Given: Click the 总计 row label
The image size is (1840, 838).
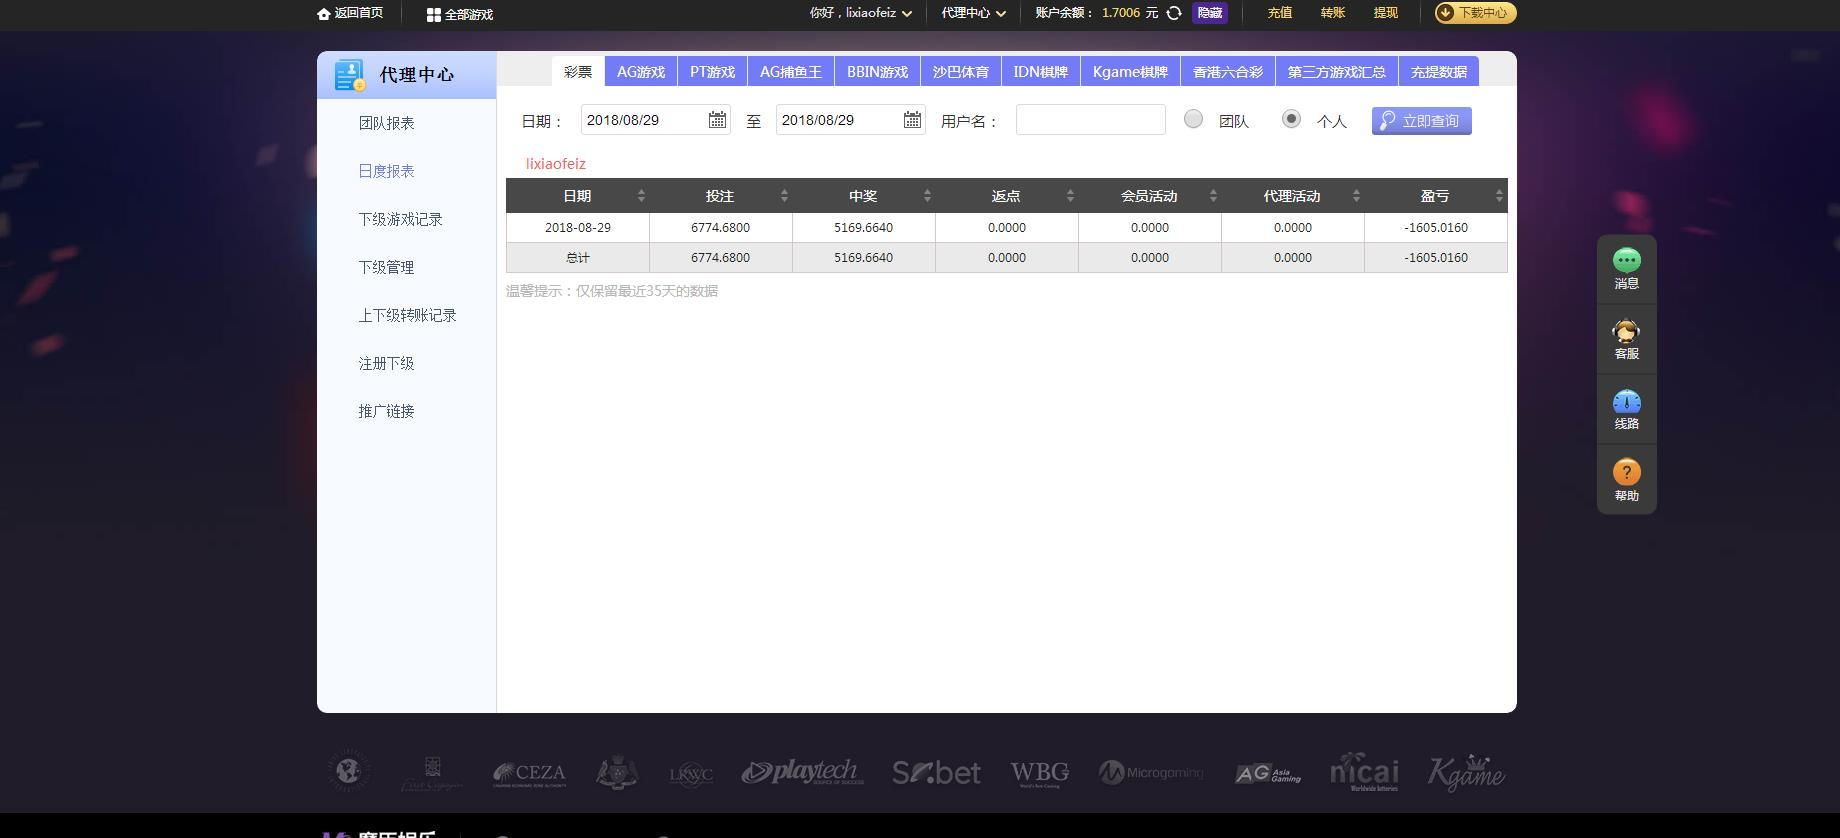Looking at the screenshot, I should tap(578, 258).
